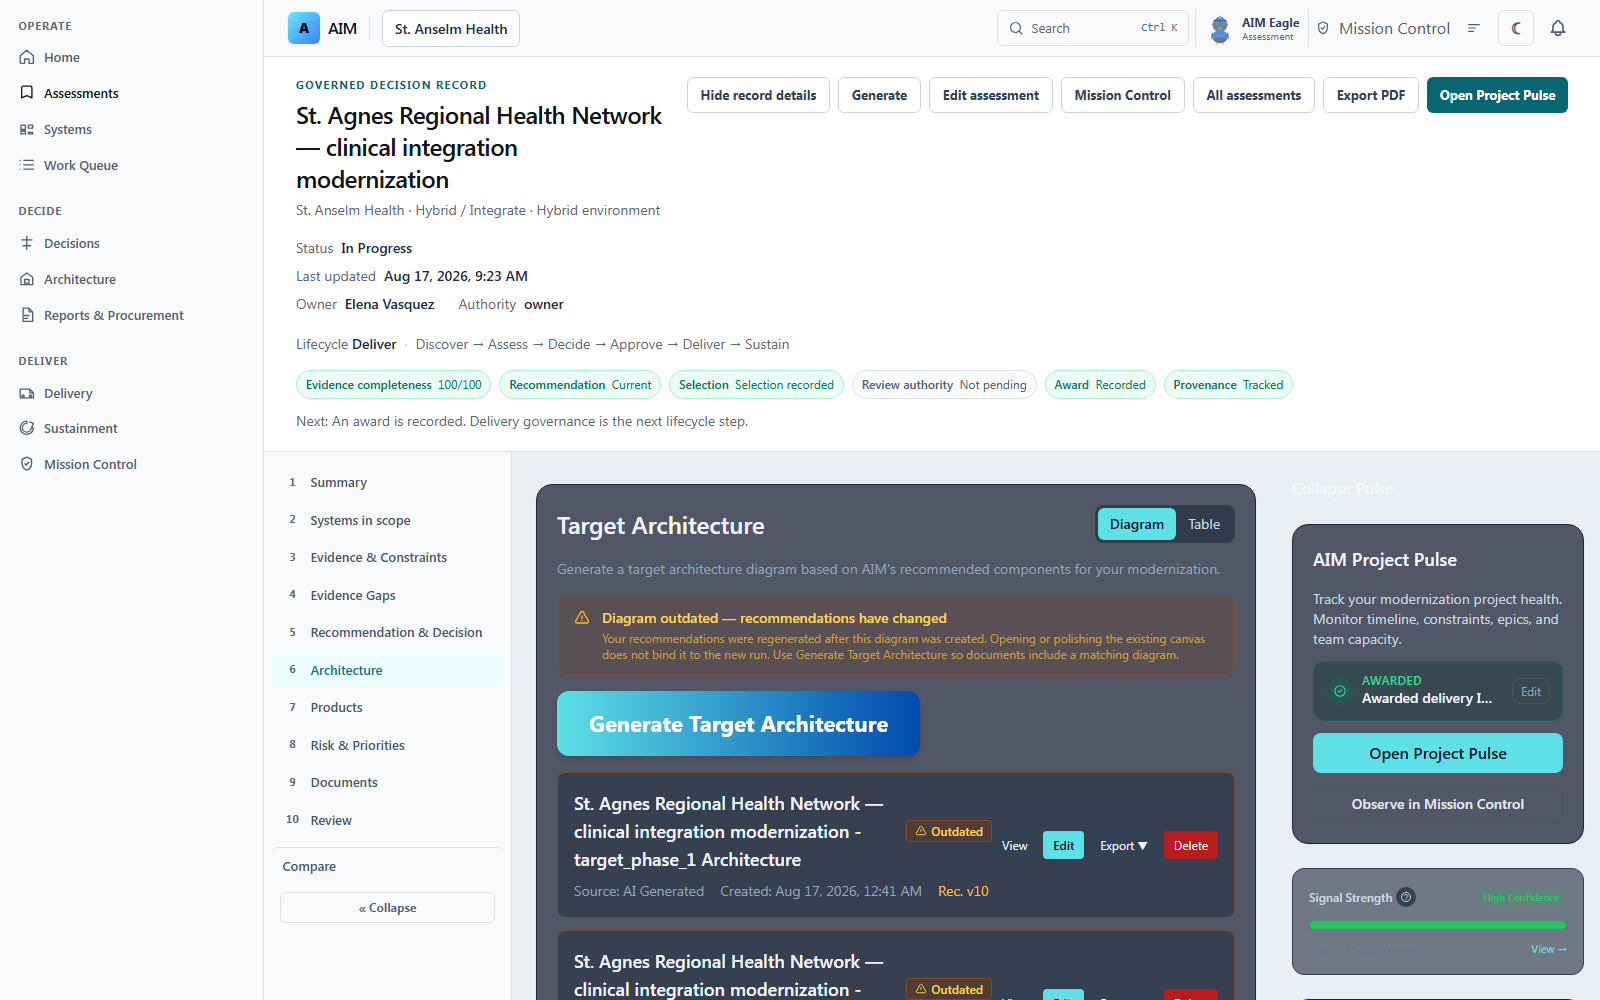The width and height of the screenshot is (1600, 1000).
Task: Click the Sustainment icon in sidebar
Action: pos(27,428)
